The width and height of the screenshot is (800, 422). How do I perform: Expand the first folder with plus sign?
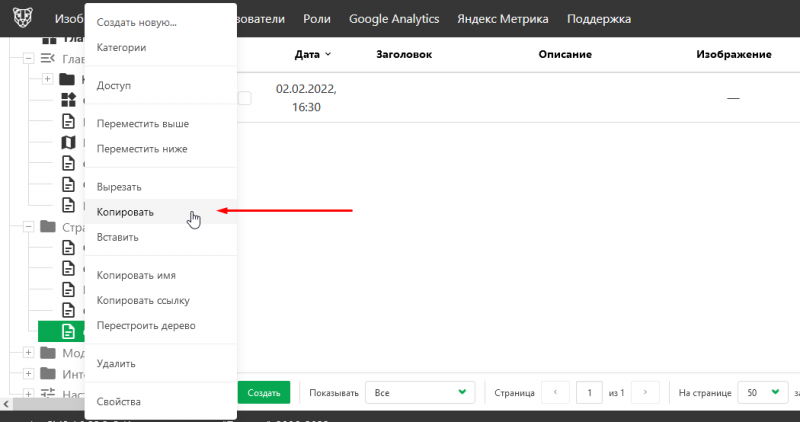(x=47, y=79)
